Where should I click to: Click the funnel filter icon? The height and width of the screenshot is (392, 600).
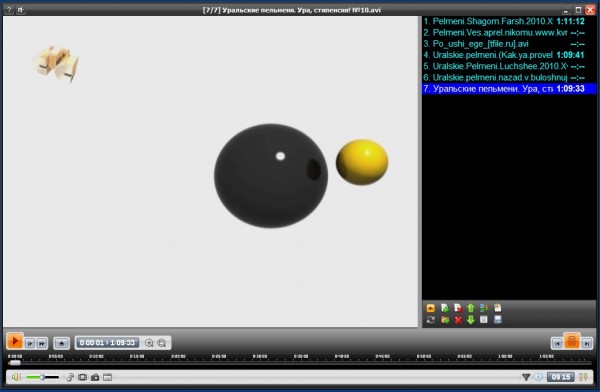click(526, 377)
